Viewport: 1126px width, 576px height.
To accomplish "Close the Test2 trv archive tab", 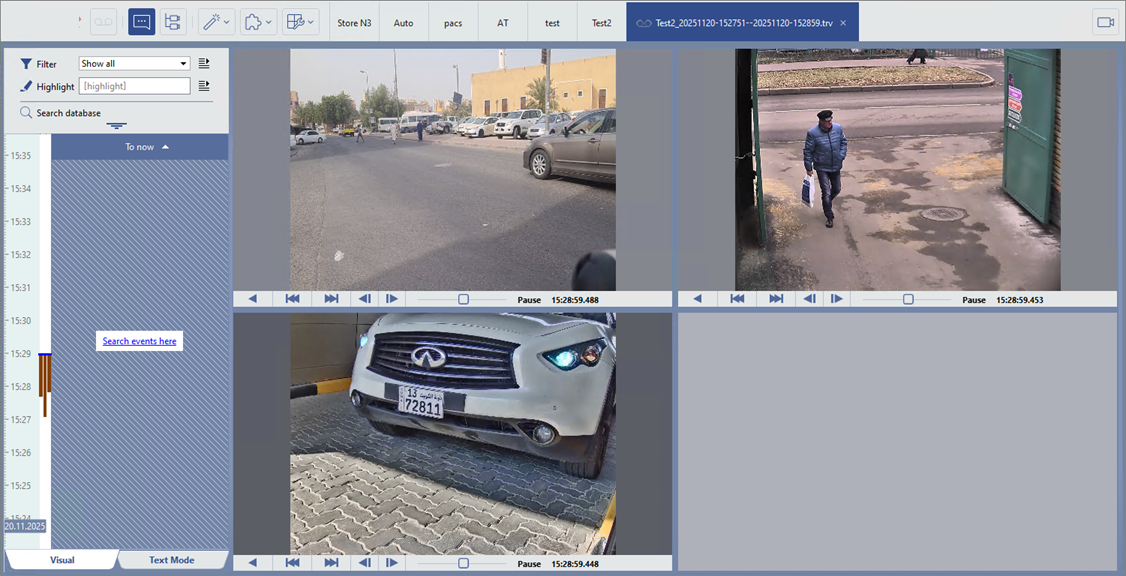I will click(843, 22).
